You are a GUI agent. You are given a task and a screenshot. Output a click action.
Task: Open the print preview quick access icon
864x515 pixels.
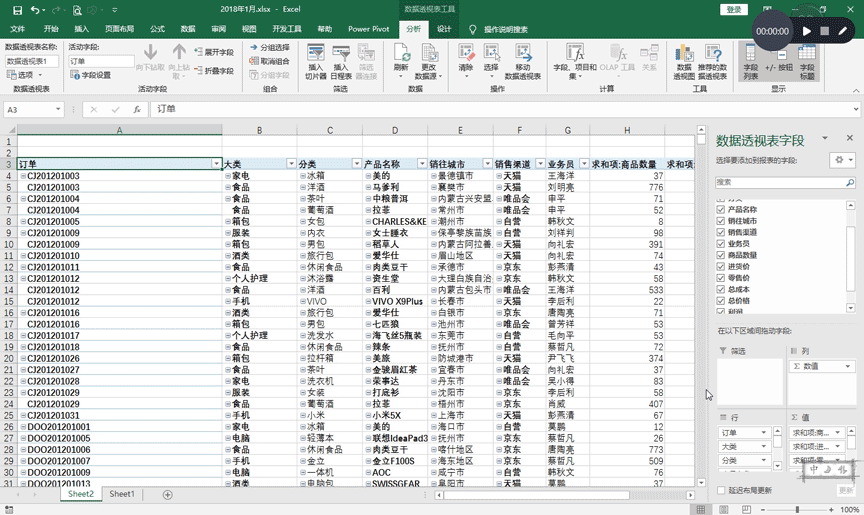coord(77,10)
